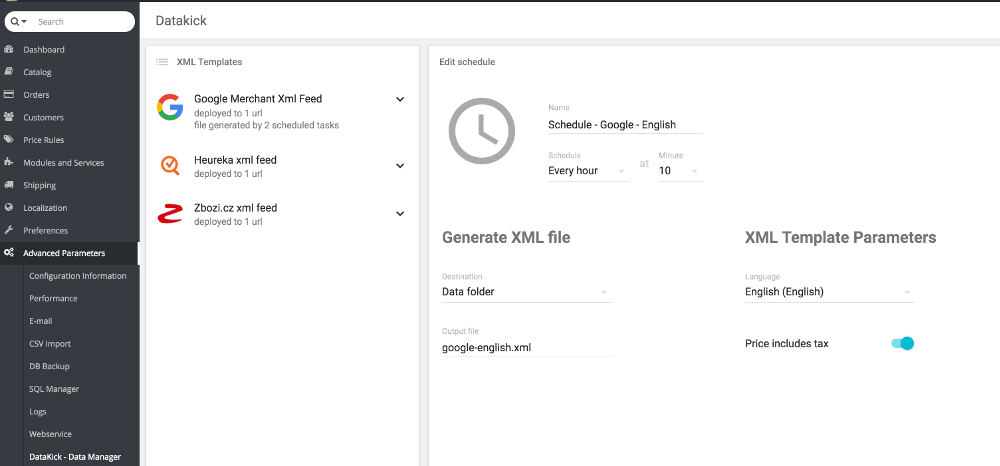Open the Minute dropdown
1000x466 pixels.
click(x=680, y=171)
